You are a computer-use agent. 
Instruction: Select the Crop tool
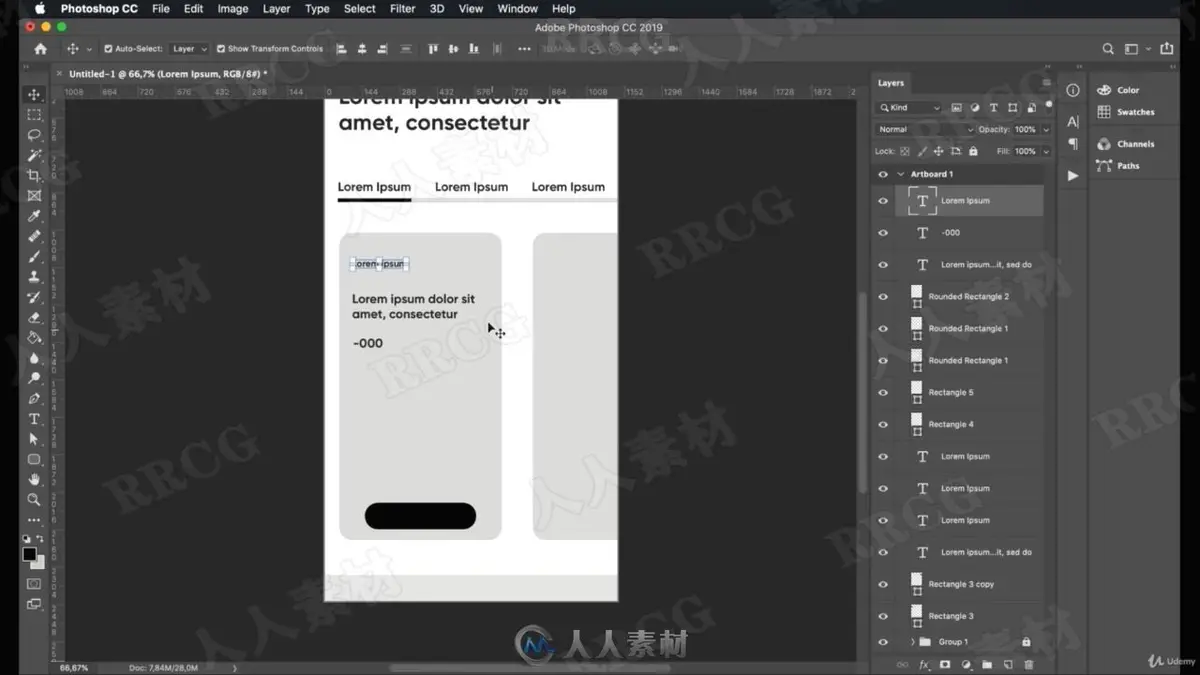(x=34, y=176)
